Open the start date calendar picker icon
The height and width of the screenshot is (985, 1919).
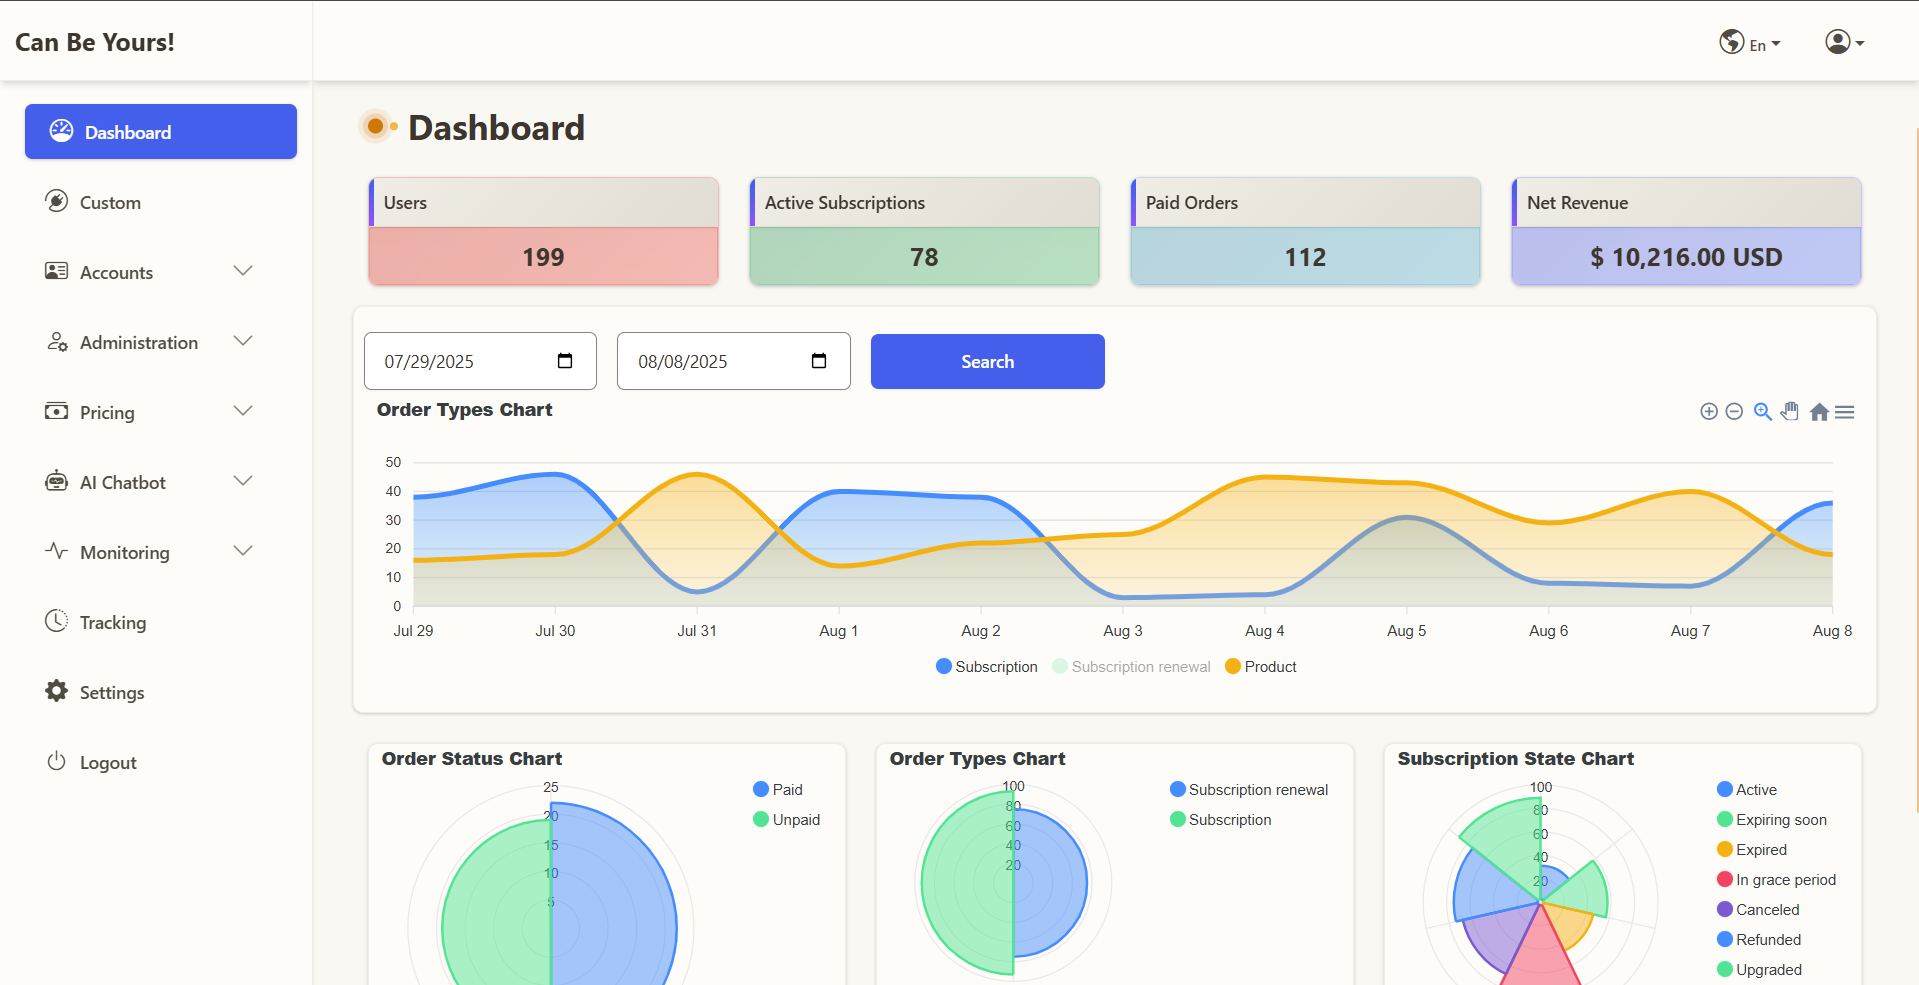pyautogui.click(x=565, y=361)
